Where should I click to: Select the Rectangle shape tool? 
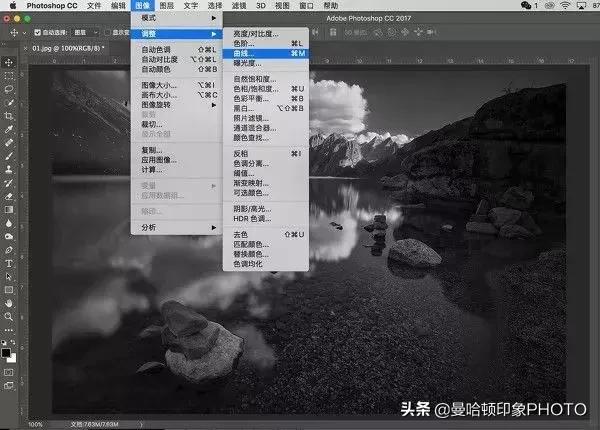9,290
